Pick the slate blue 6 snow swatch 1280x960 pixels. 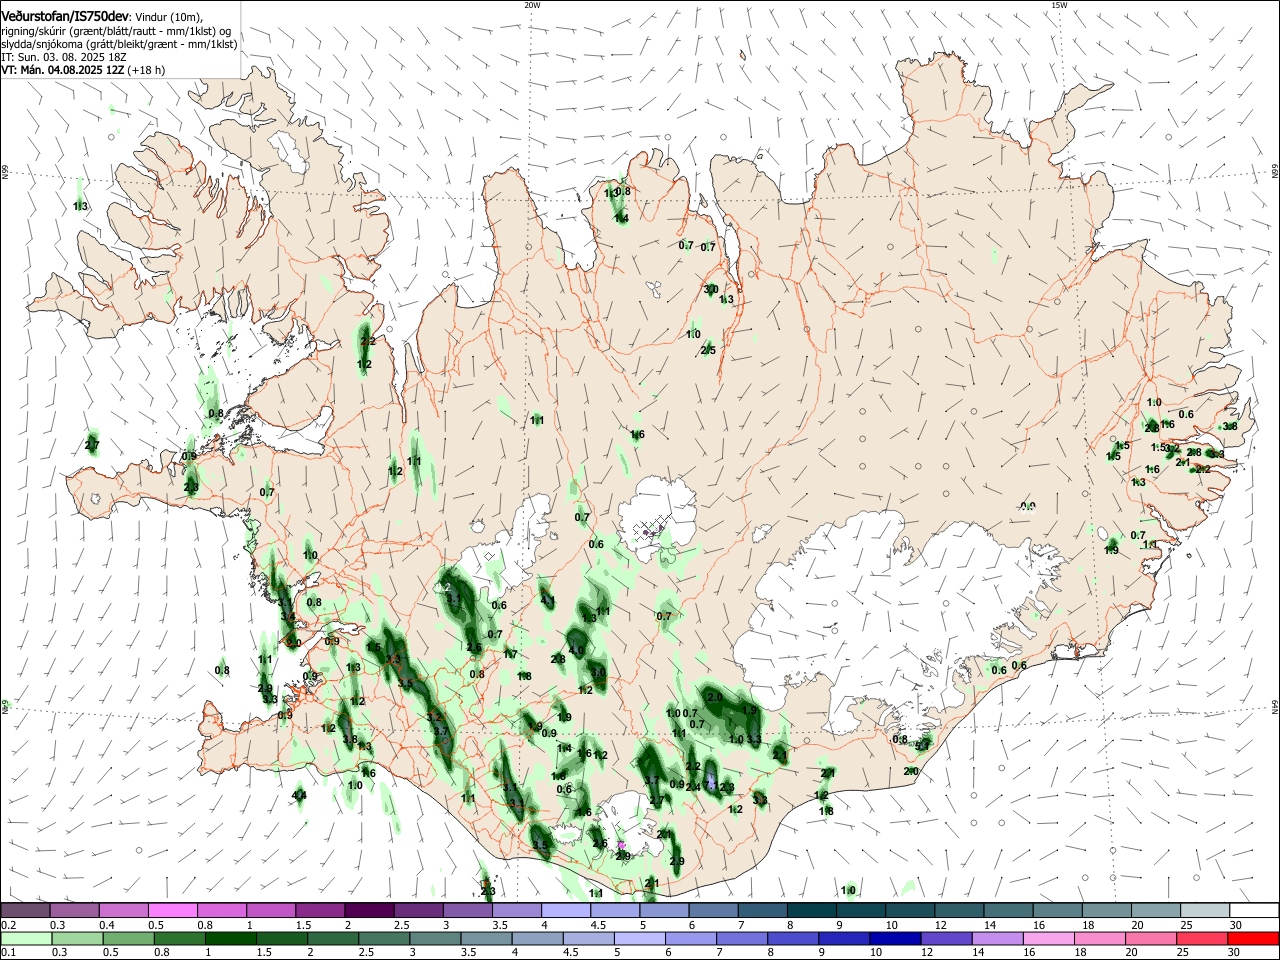(x=714, y=911)
